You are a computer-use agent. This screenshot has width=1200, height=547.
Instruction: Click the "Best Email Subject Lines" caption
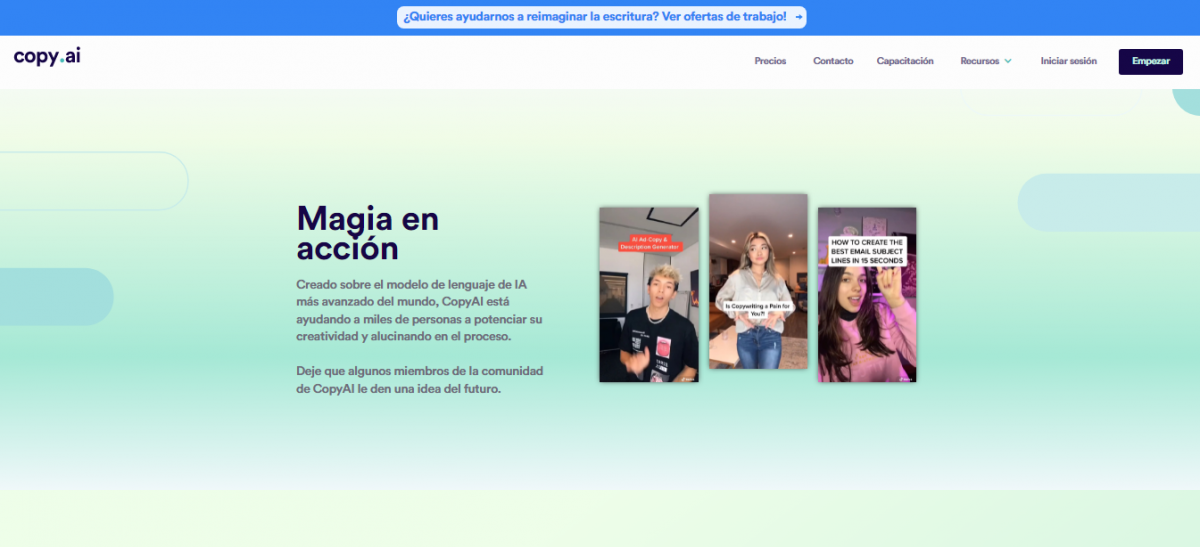tap(866, 251)
